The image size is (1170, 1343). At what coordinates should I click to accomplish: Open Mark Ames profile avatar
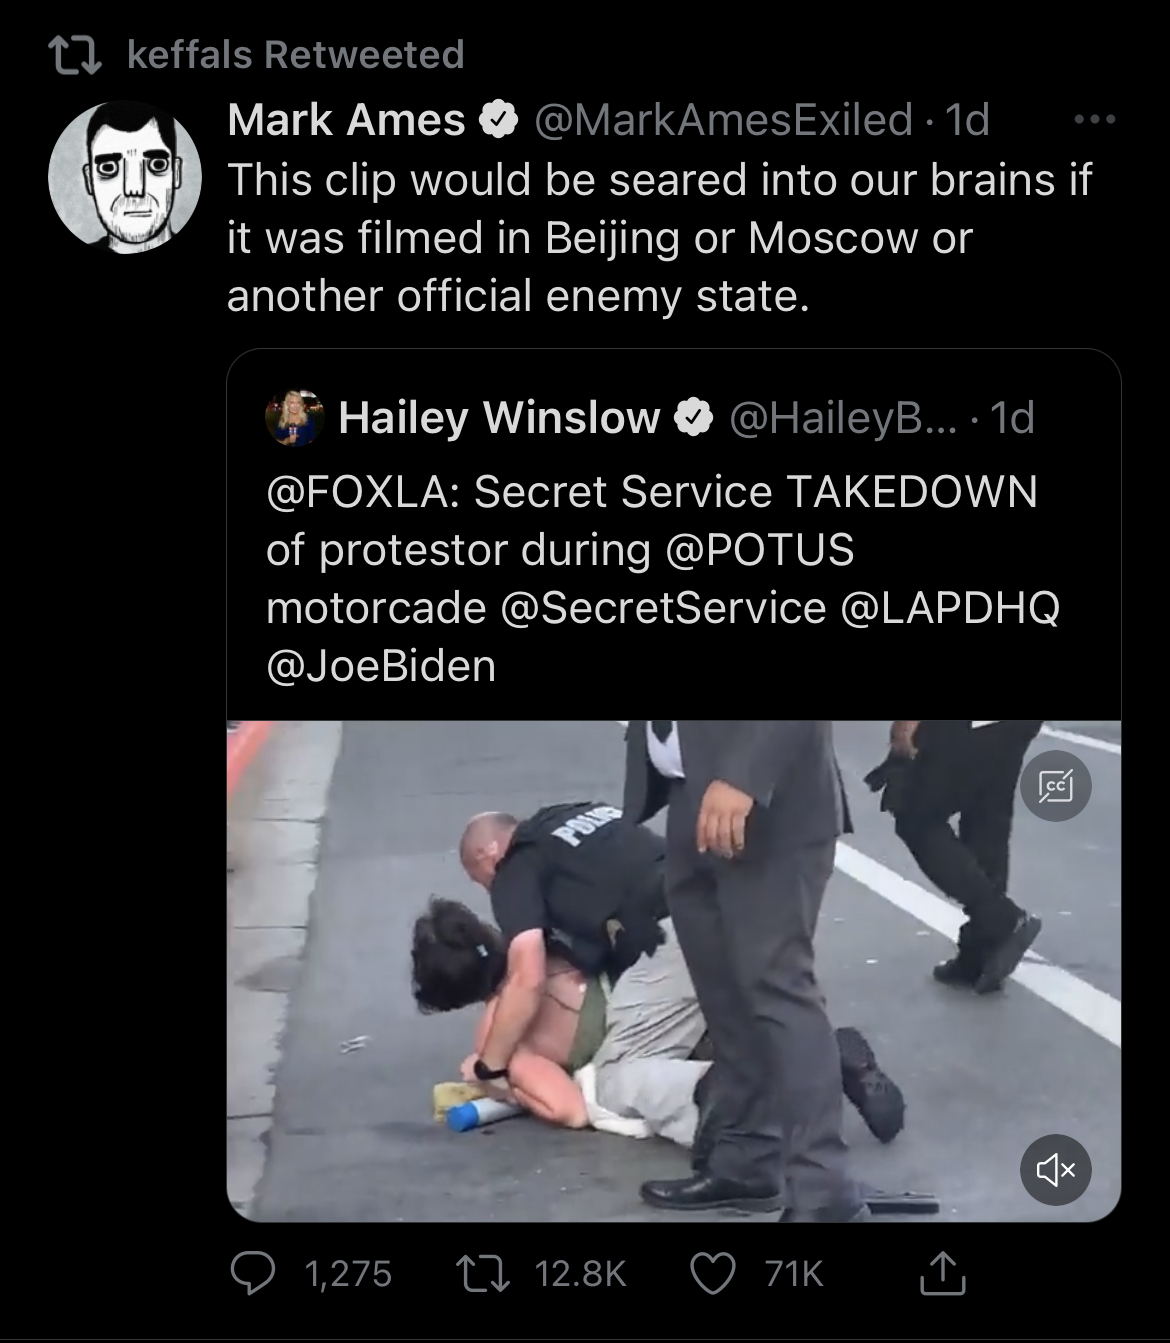point(125,176)
